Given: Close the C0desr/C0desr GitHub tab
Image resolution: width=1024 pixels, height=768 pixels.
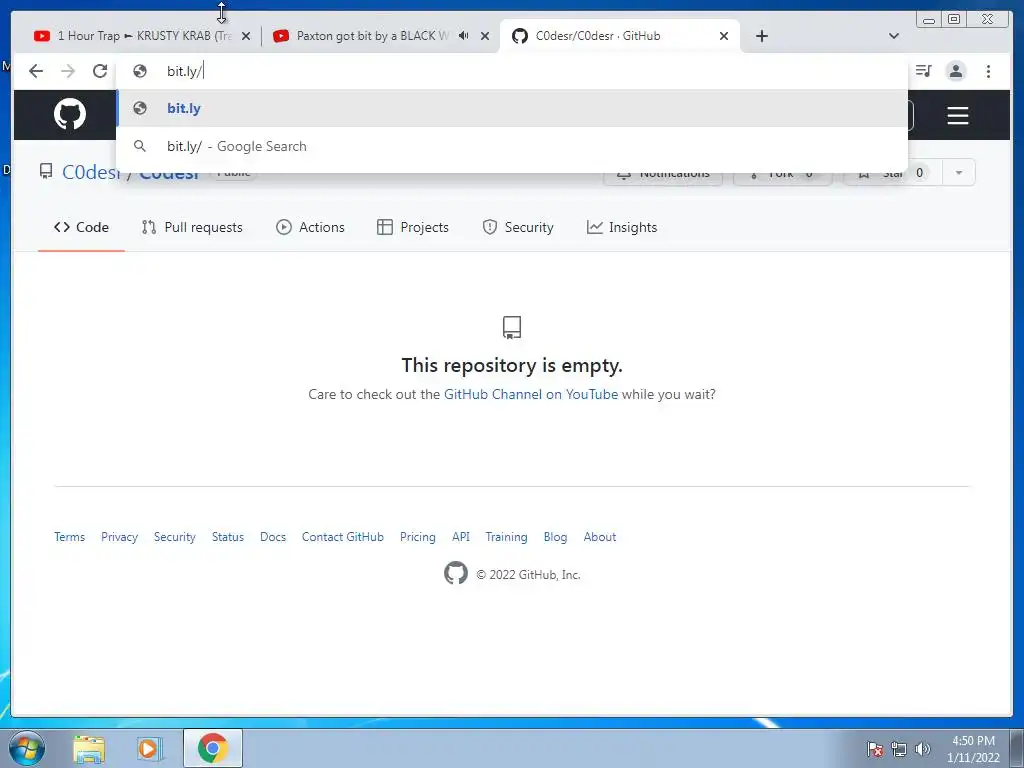Looking at the screenshot, I should [724, 37].
